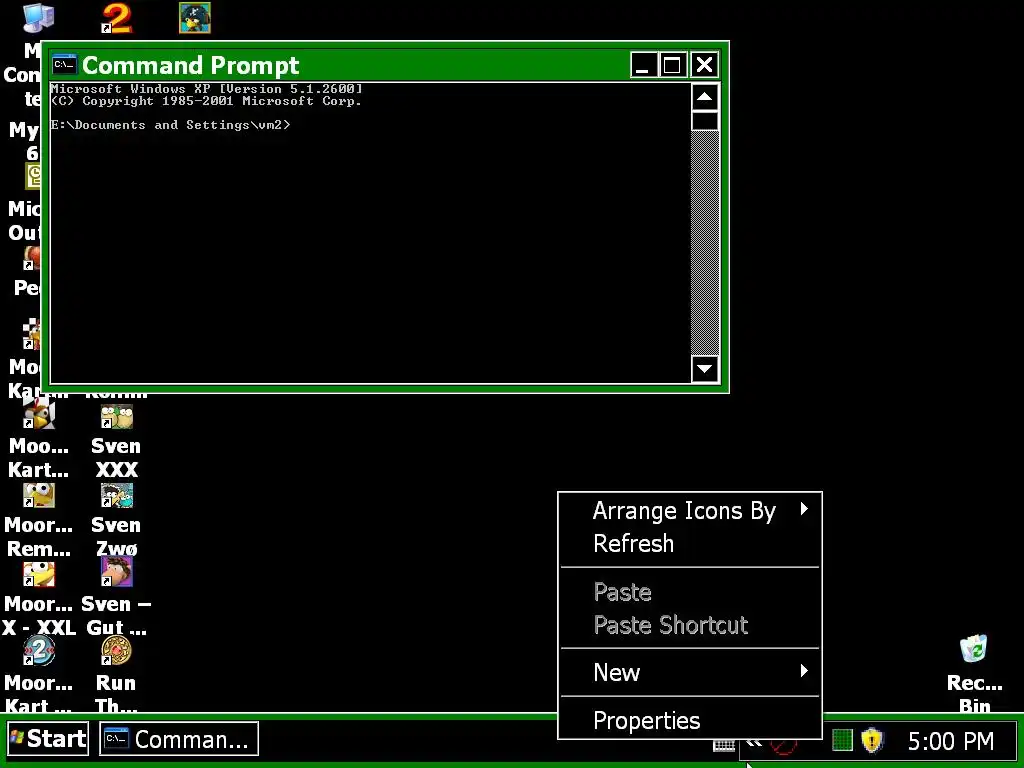Select the Run Th... gold coin shortcut
The image size is (1024, 768).
(117, 651)
